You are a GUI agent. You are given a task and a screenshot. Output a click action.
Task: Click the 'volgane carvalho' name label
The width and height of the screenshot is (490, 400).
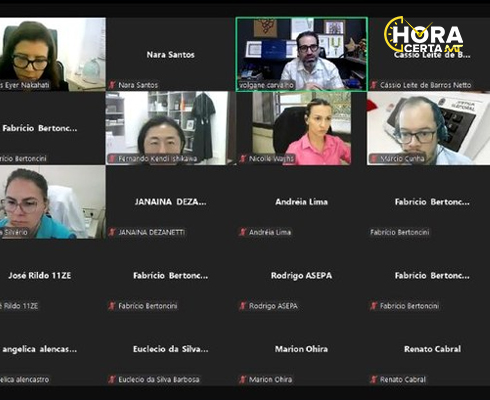coord(266,85)
